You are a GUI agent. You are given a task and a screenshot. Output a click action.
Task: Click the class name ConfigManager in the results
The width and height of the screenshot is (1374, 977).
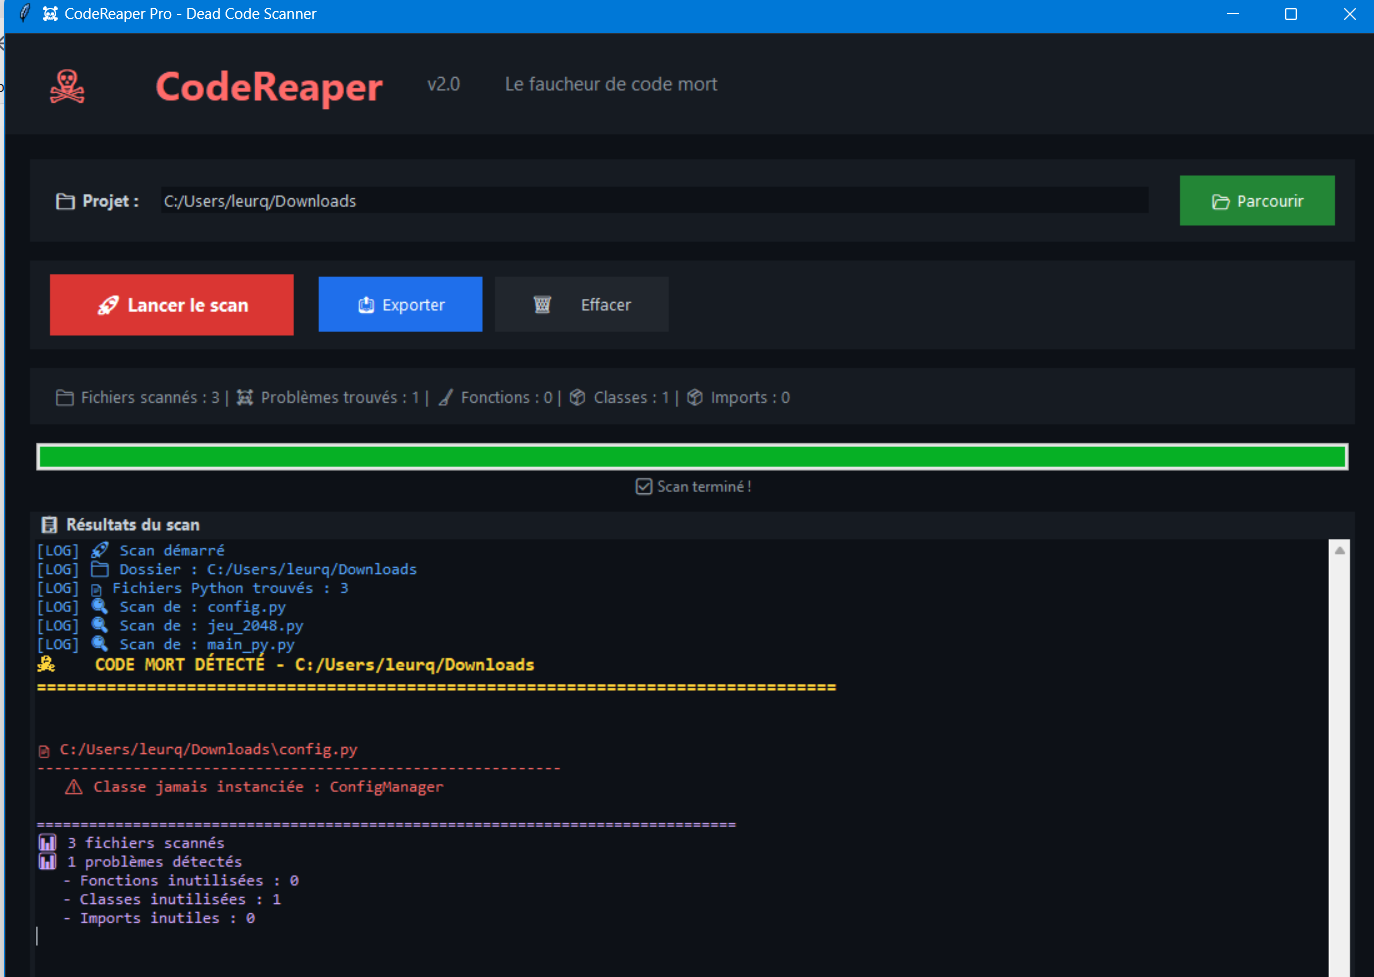(x=386, y=787)
